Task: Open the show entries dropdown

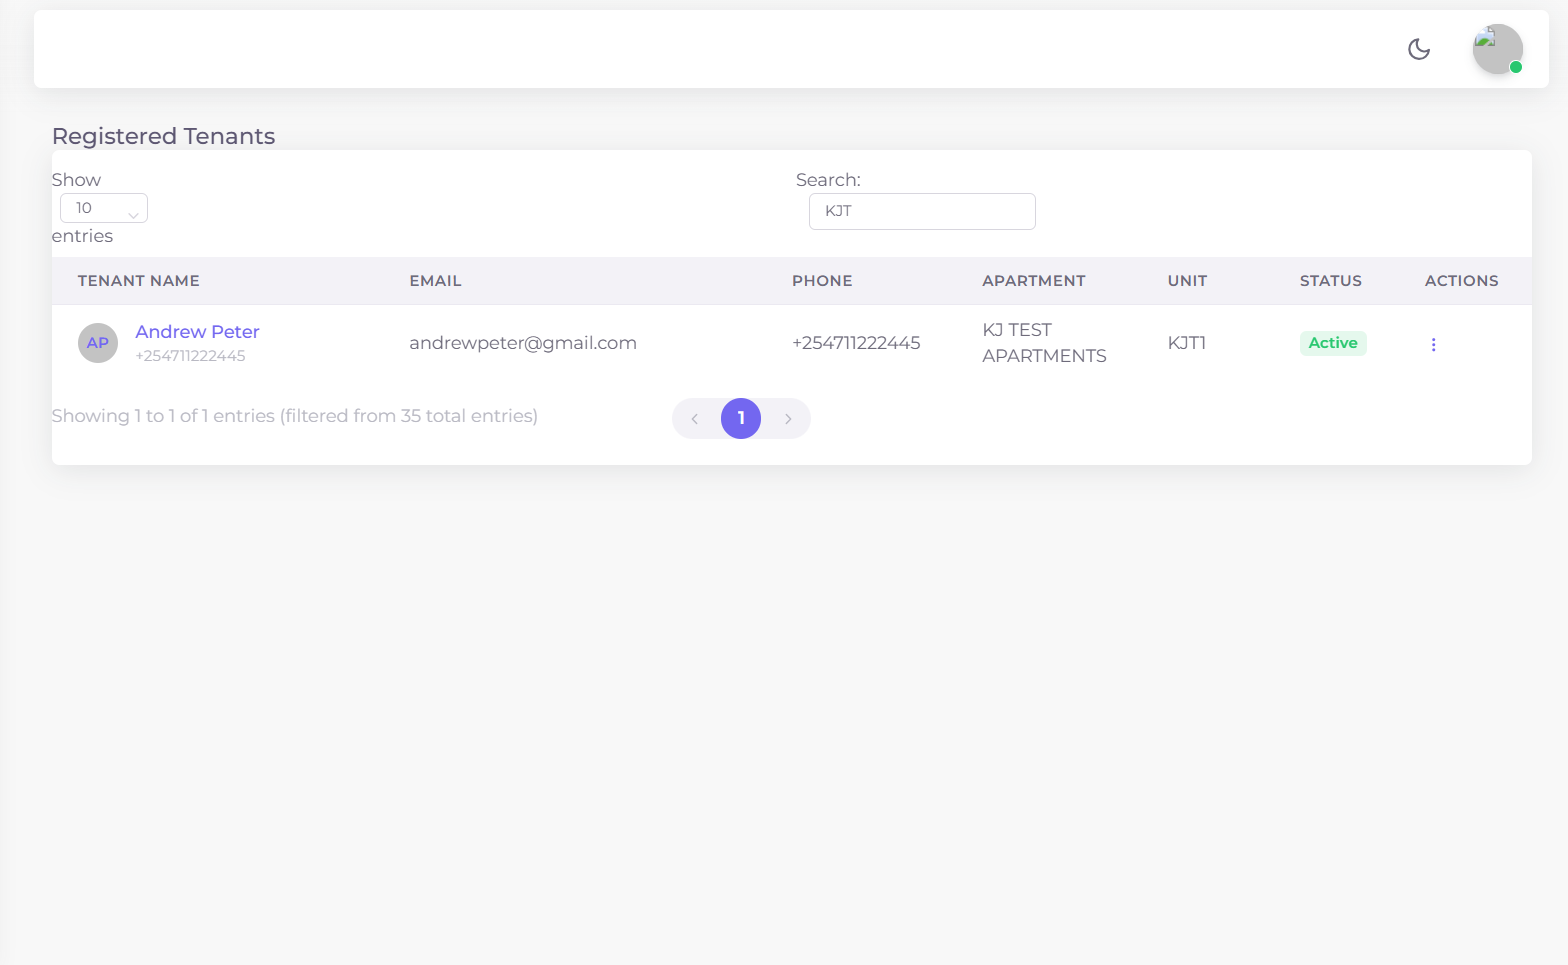Action: point(104,208)
